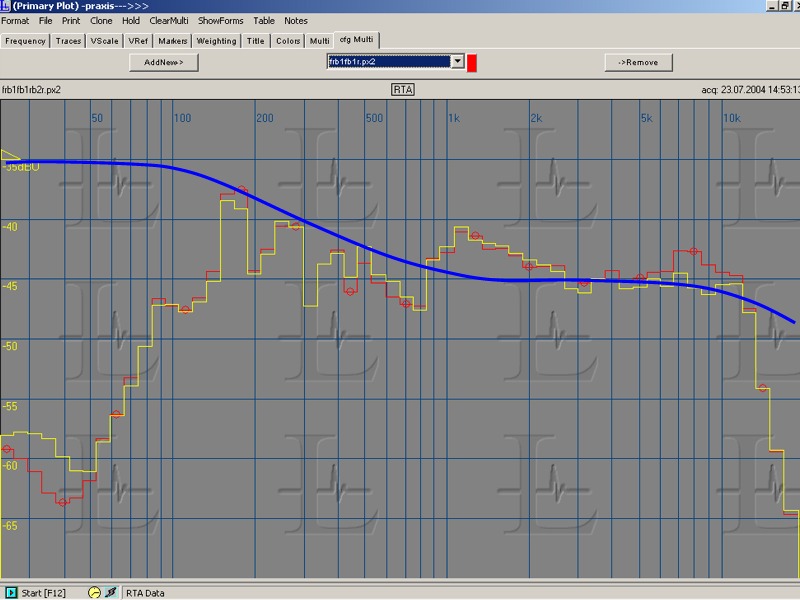The image size is (800, 600).
Task: Click the yellow reference arrow marker at left axis
Action: point(10,156)
